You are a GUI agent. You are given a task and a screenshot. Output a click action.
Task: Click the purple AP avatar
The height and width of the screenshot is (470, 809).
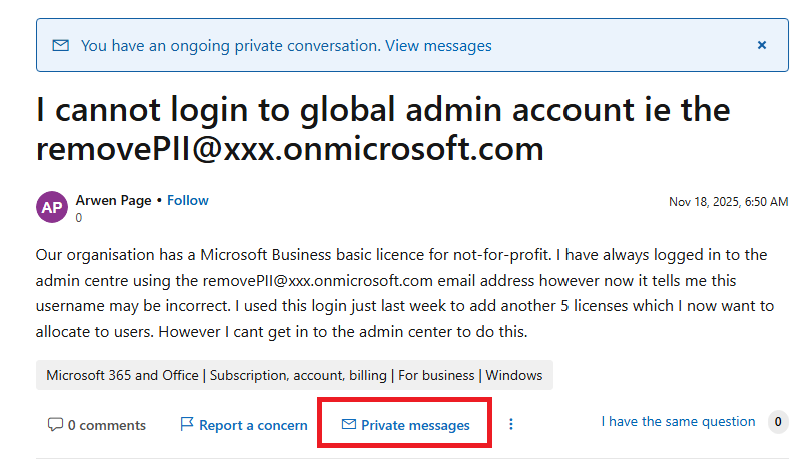click(x=52, y=207)
